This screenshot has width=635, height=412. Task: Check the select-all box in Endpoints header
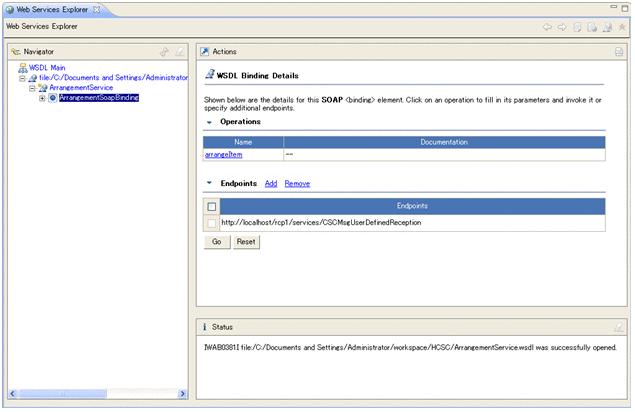(x=211, y=207)
